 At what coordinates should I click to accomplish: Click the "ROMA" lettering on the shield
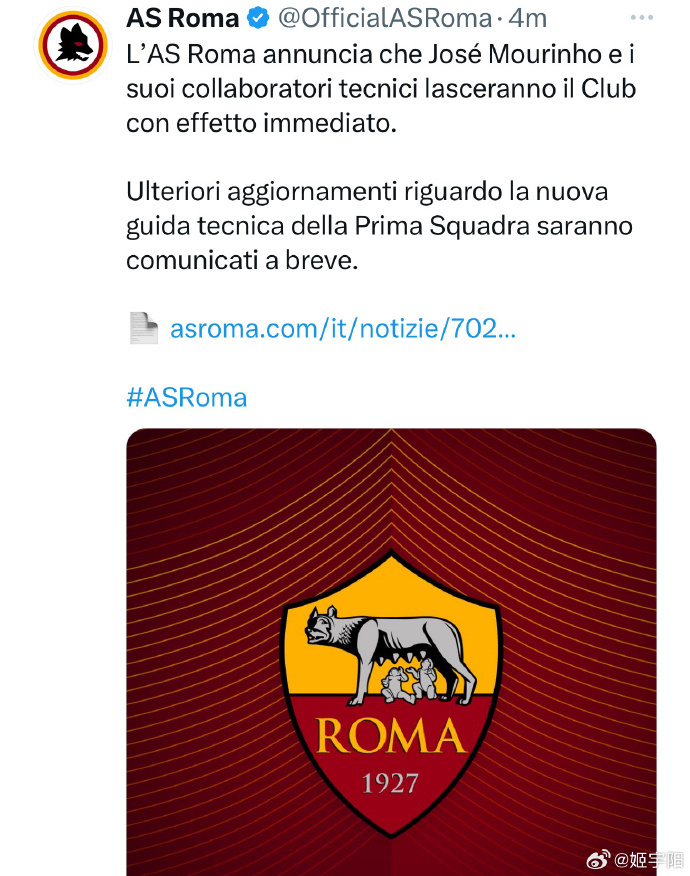point(390,738)
